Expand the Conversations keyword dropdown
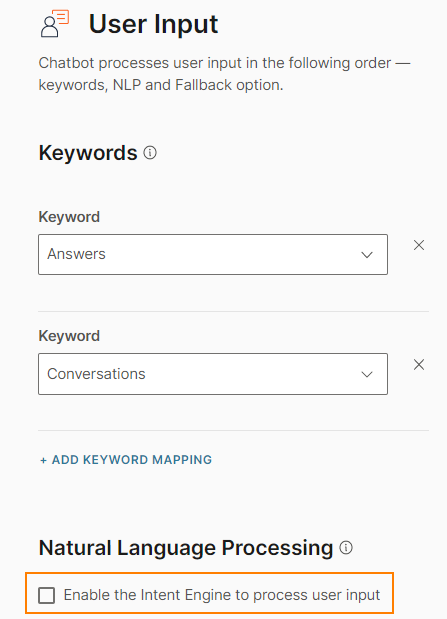 [213, 374]
